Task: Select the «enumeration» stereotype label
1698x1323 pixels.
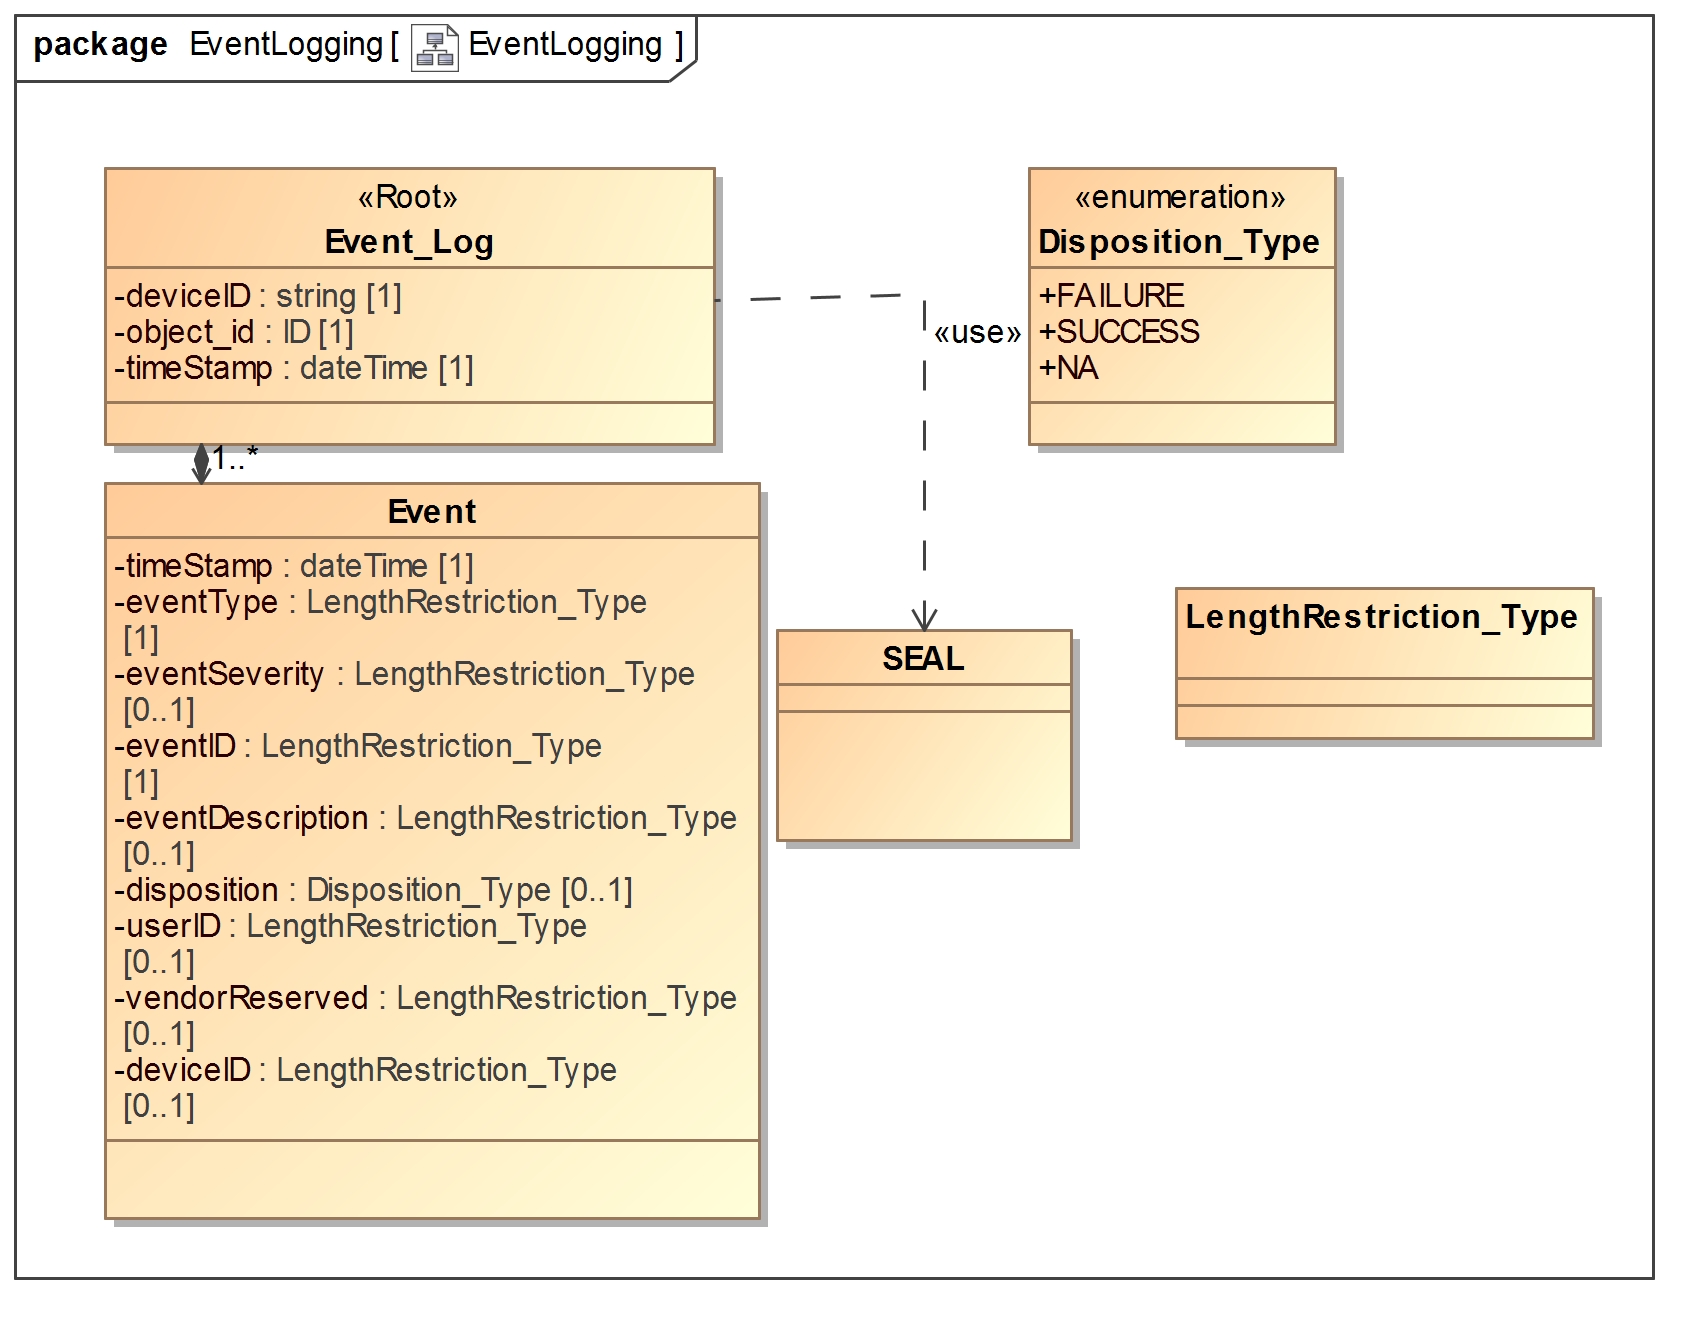Action: click(x=1180, y=197)
